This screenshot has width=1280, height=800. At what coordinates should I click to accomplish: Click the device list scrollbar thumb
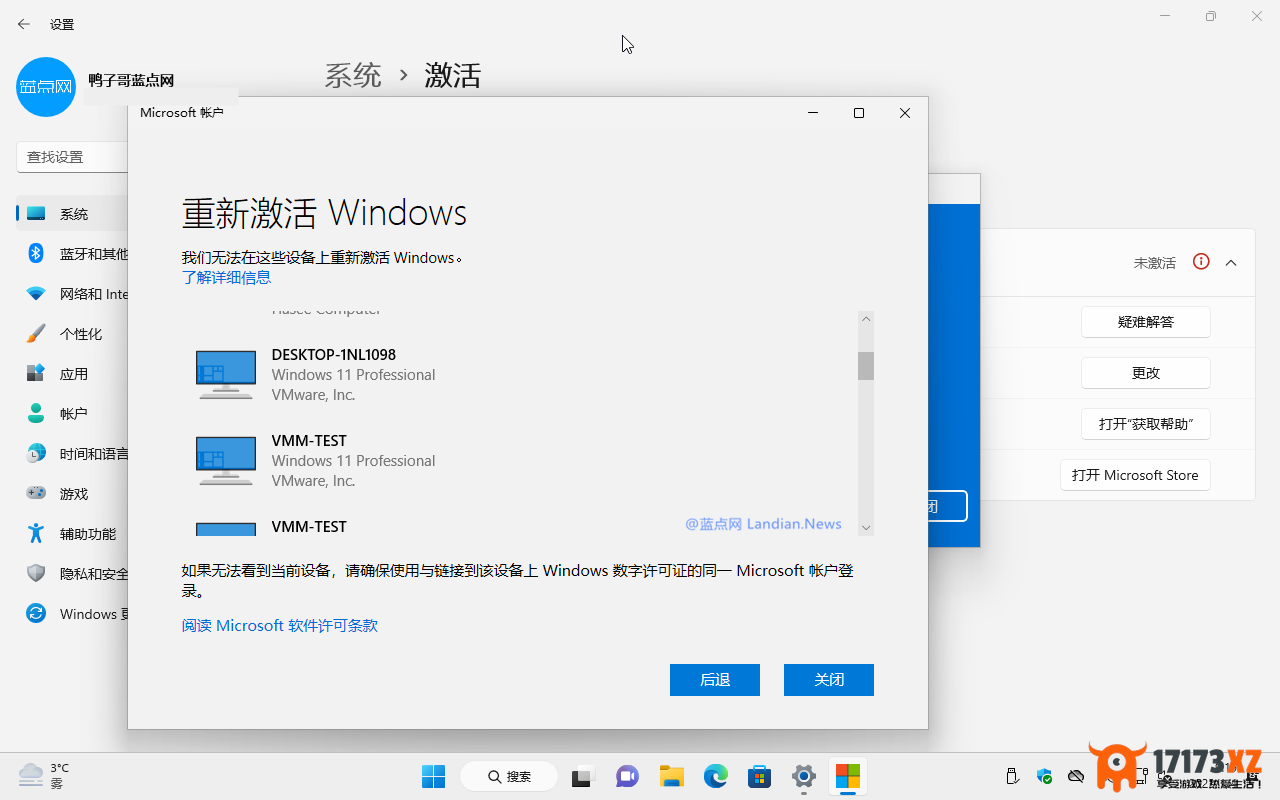[x=866, y=366]
